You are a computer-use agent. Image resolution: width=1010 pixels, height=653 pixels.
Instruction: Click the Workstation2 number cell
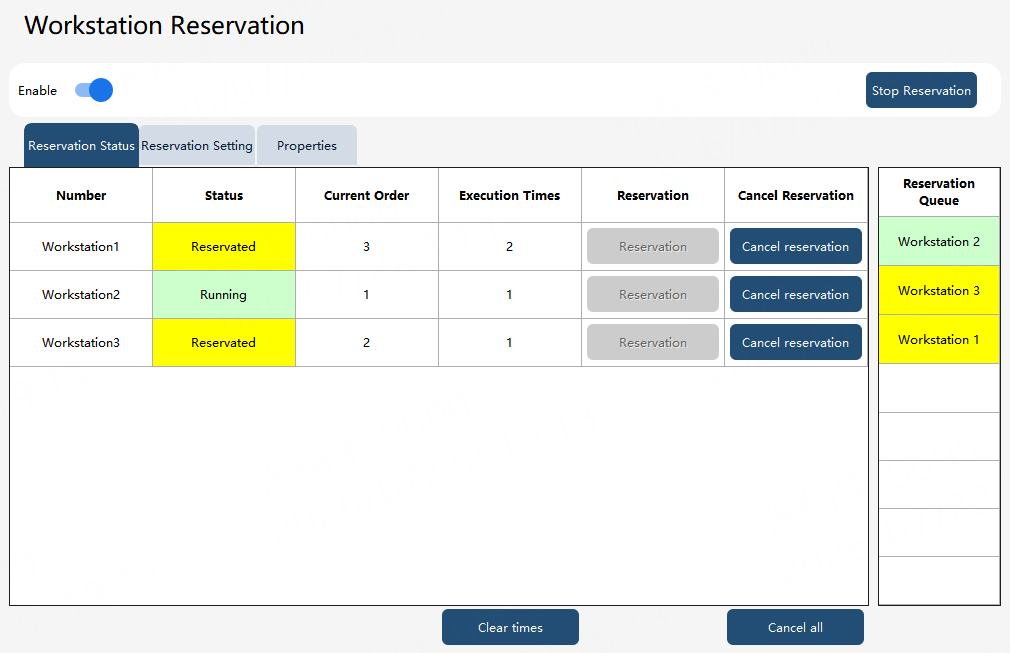pos(81,294)
